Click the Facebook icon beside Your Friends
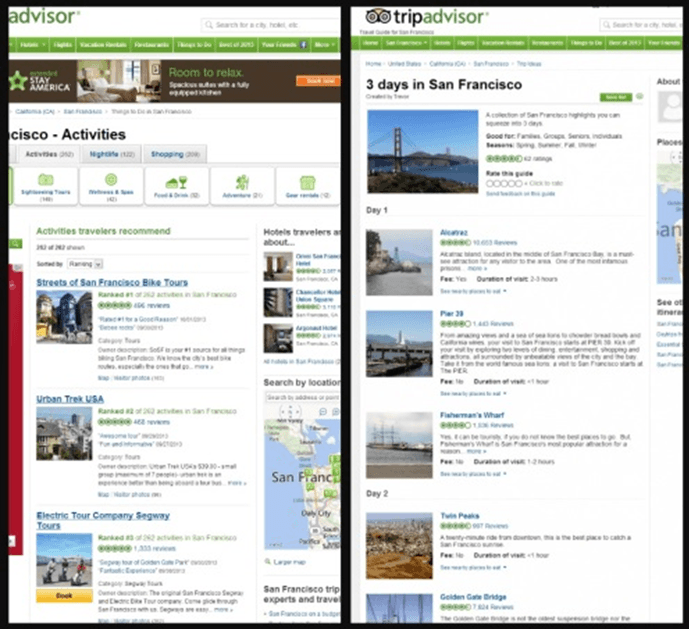 tap(303, 45)
